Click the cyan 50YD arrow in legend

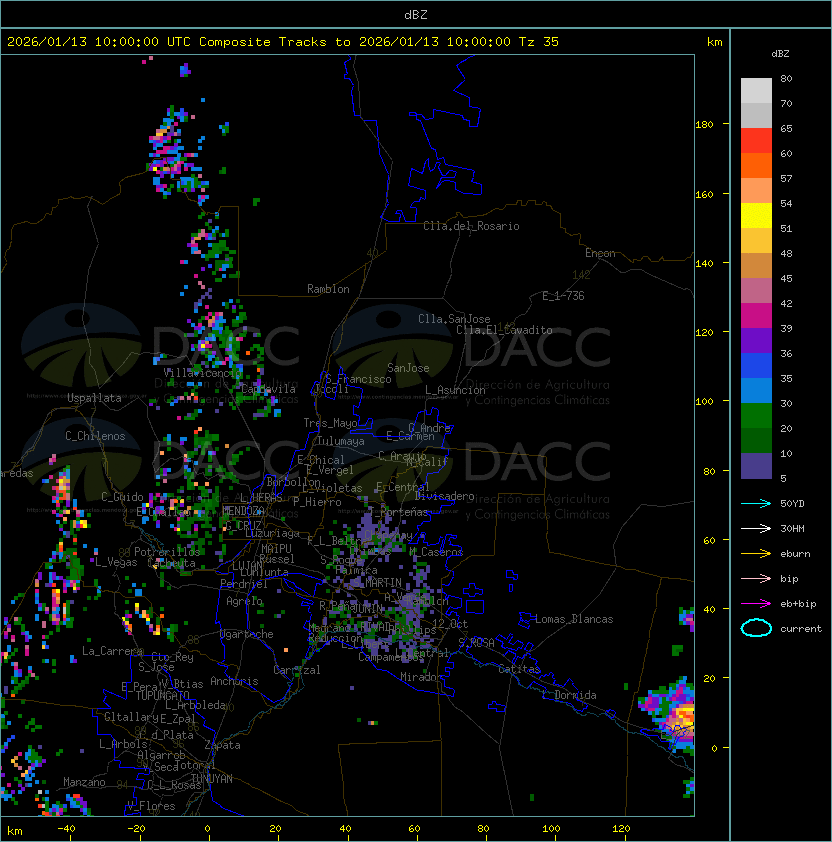coord(756,503)
